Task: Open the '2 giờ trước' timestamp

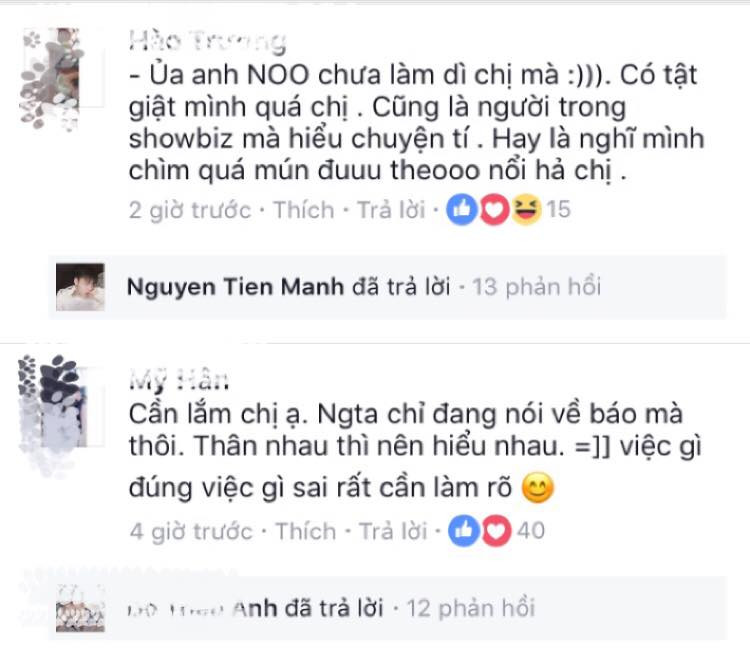Action: (190, 210)
